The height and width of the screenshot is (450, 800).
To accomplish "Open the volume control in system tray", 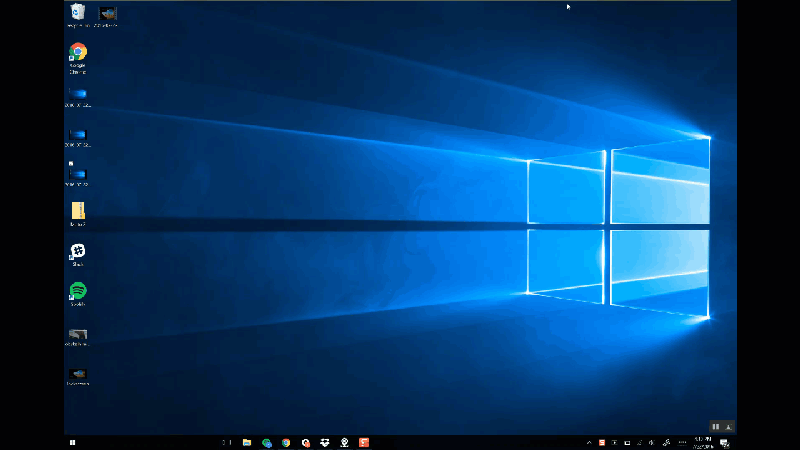I will pos(652,443).
